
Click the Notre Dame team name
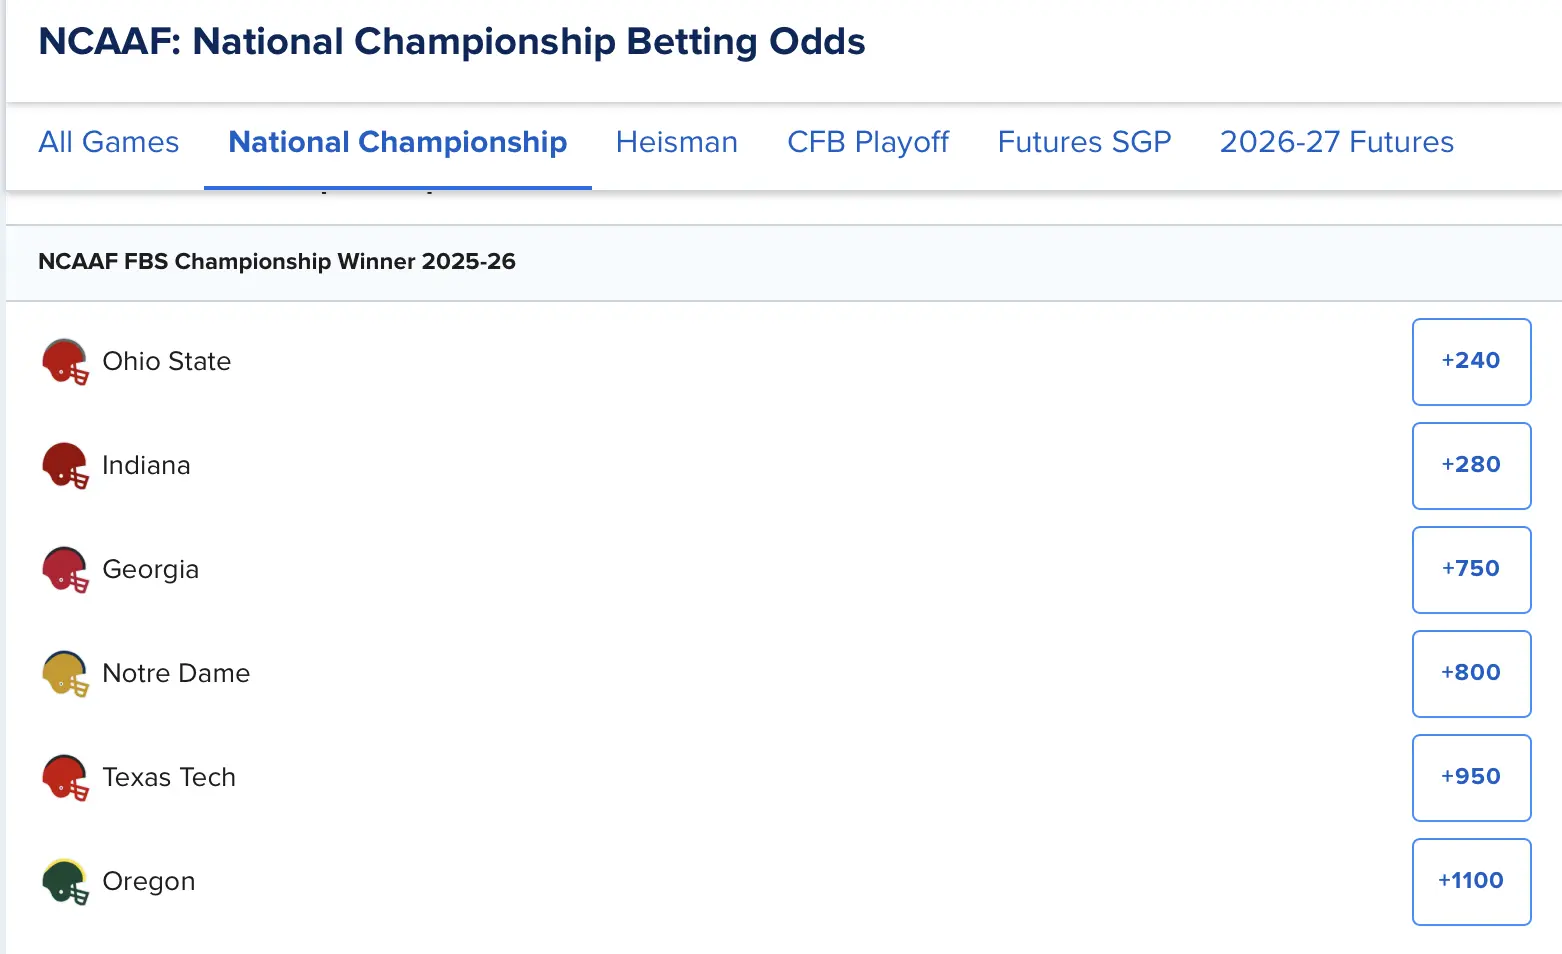(176, 673)
